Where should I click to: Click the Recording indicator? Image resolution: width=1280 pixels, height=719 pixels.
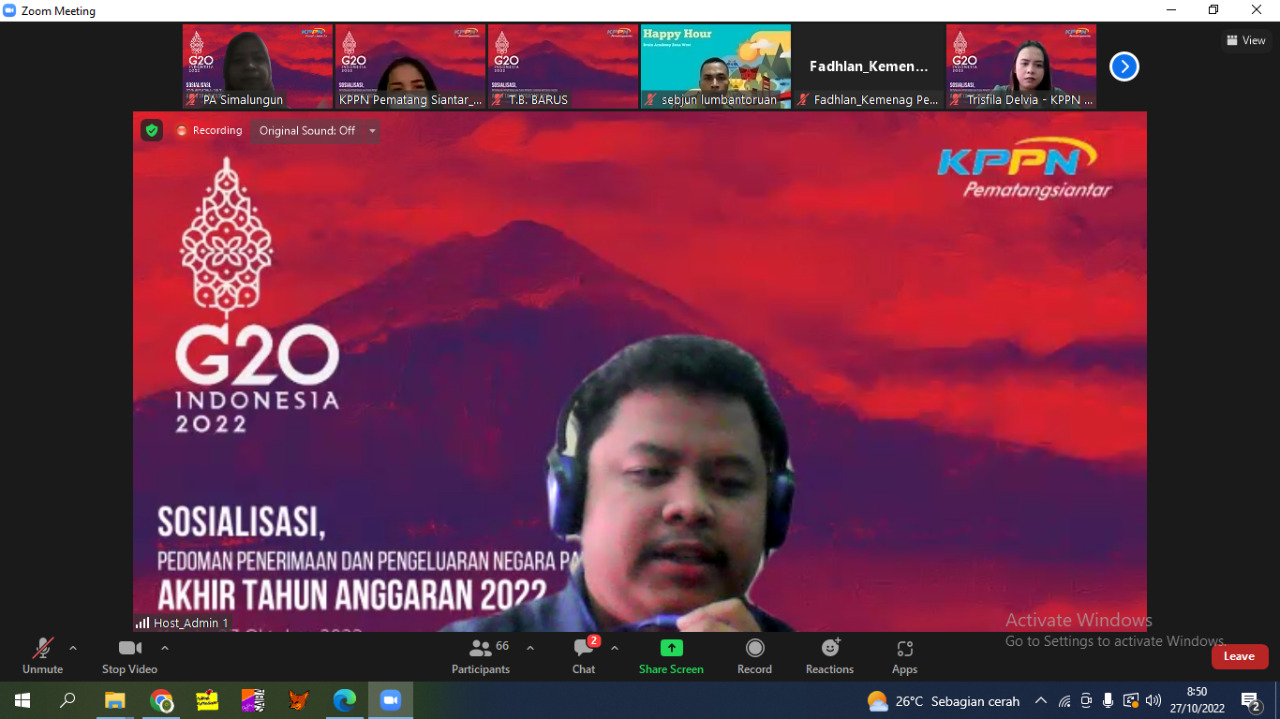[209, 130]
